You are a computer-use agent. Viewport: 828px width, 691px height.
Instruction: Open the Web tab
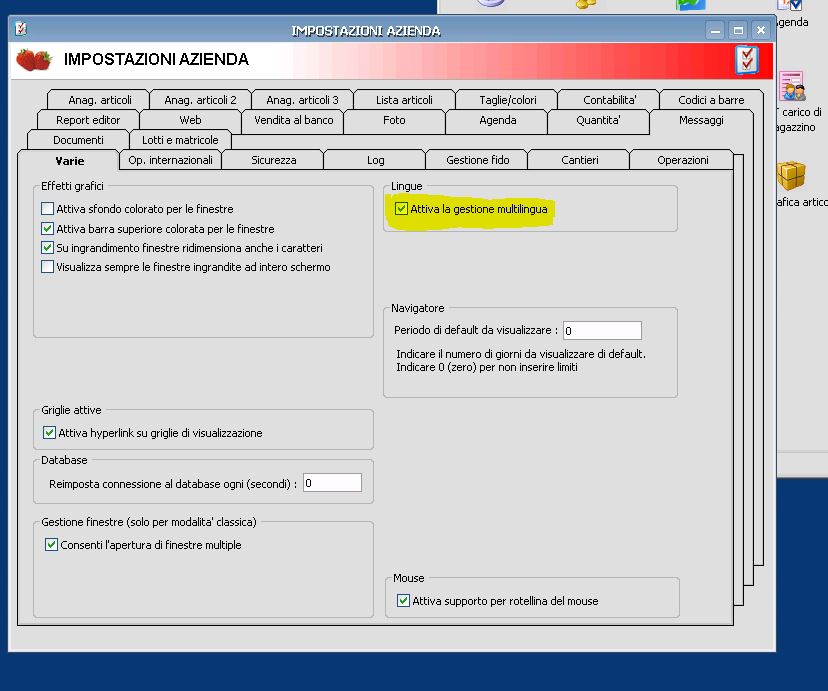(190, 120)
